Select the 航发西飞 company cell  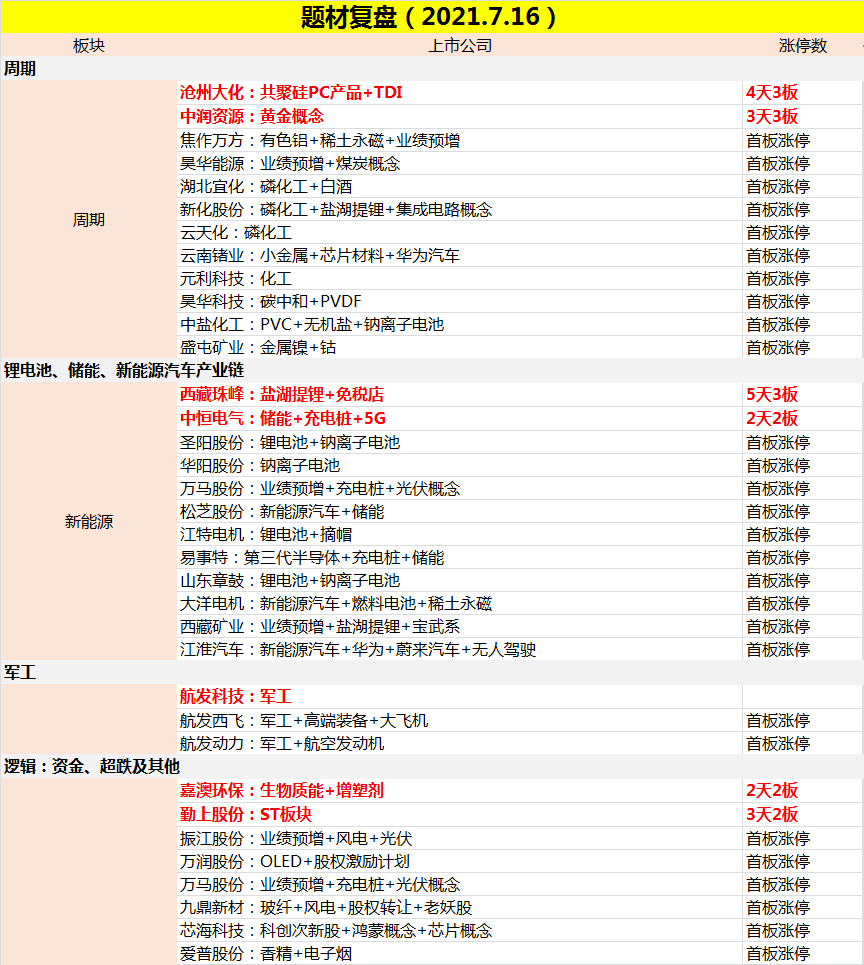459,721
